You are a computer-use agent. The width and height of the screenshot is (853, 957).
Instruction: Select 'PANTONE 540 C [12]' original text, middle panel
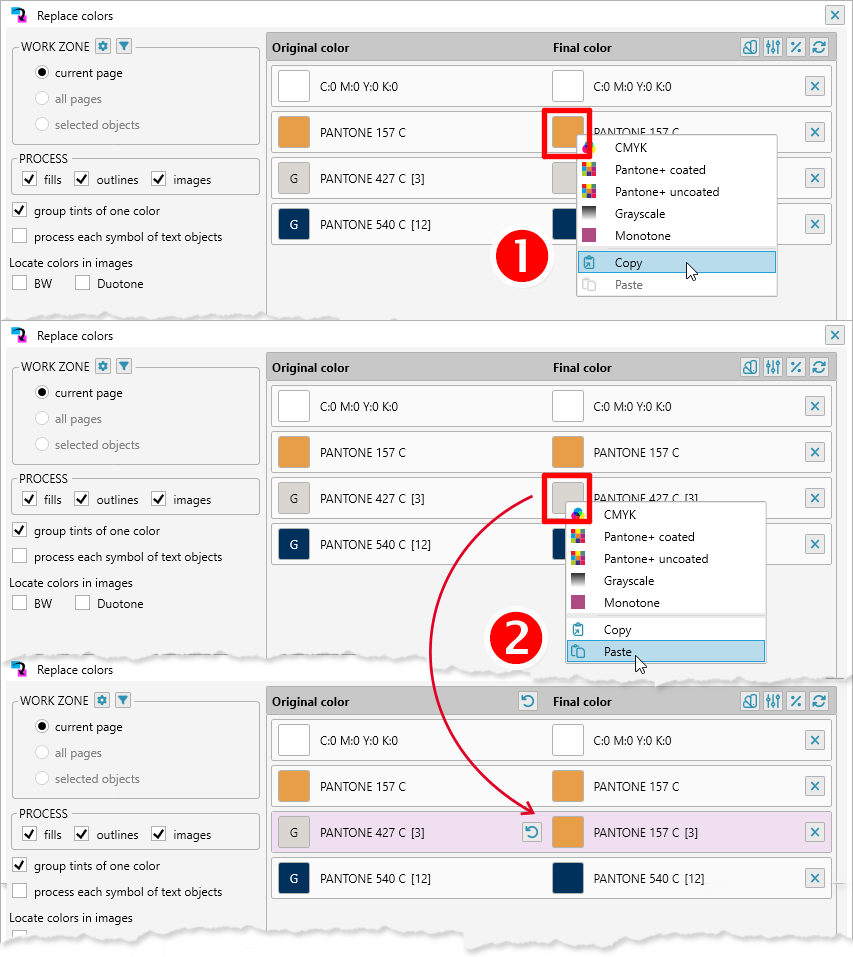(x=375, y=544)
